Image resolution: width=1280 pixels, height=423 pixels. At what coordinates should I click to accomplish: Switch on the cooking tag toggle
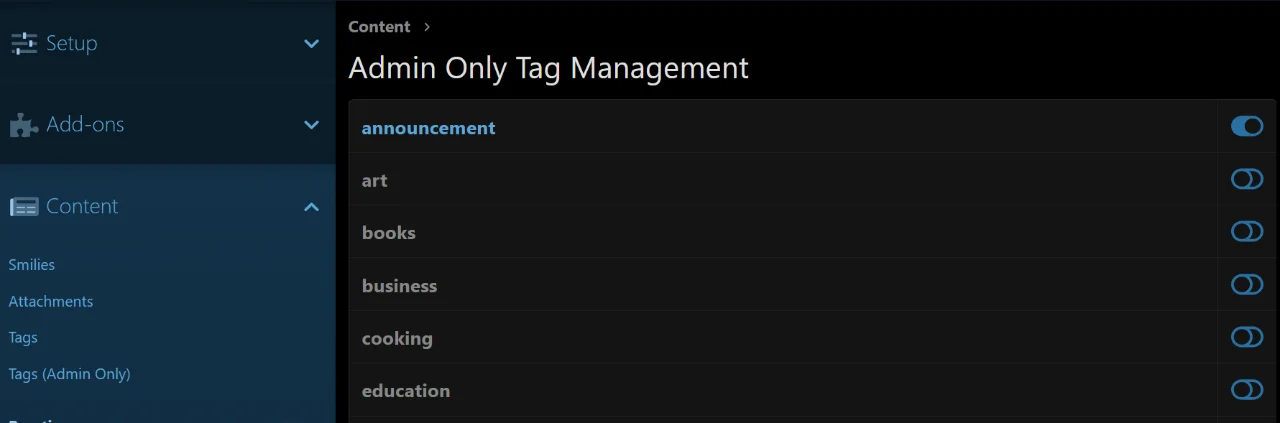pos(1247,338)
